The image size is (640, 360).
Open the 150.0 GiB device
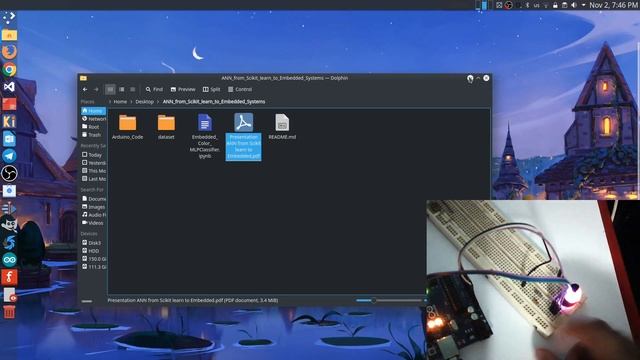(93, 259)
